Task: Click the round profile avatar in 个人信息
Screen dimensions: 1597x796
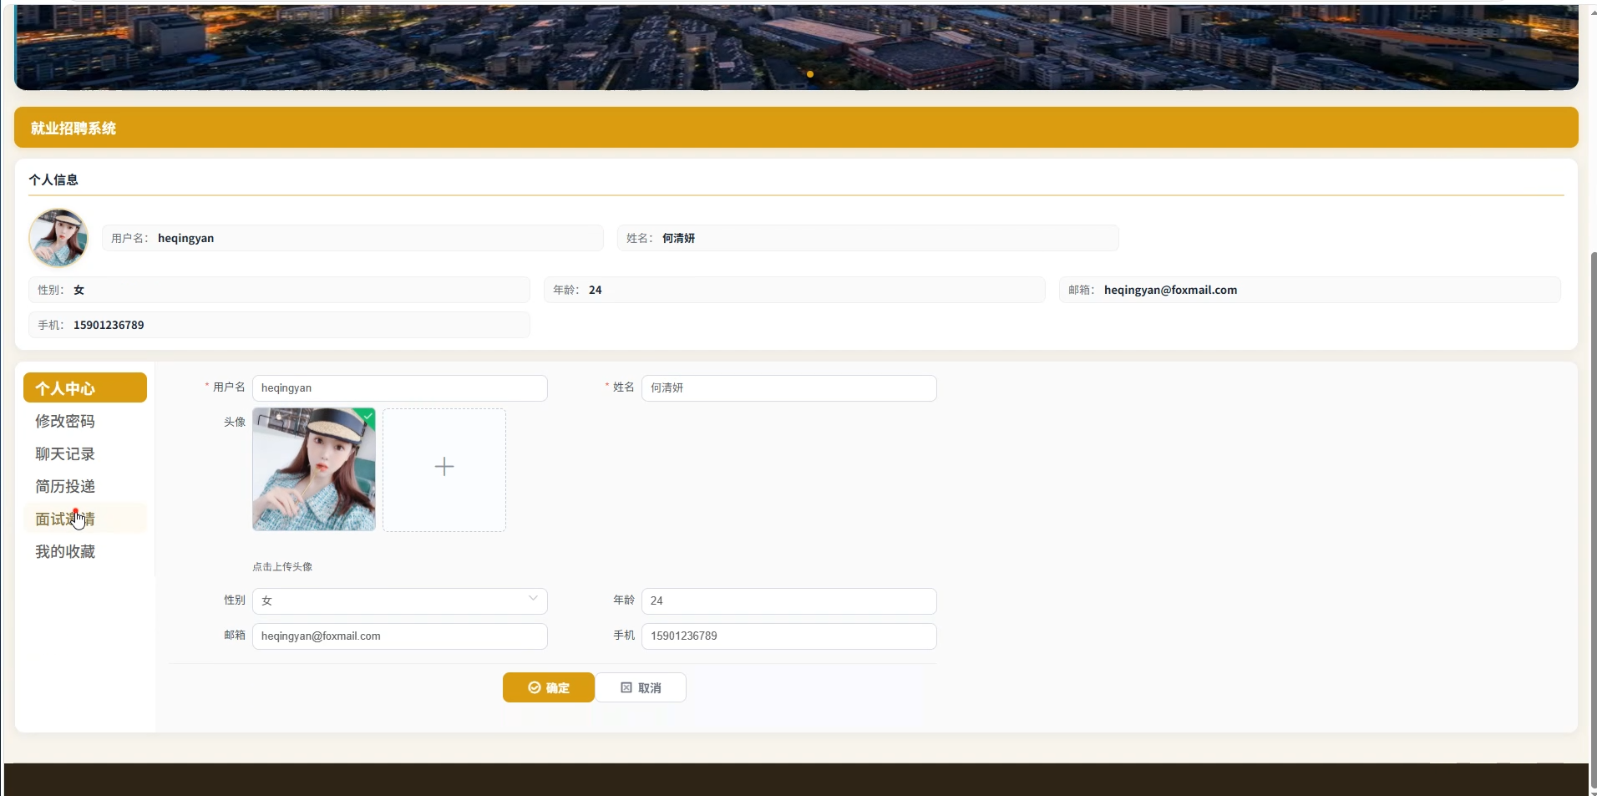Action: 58,238
